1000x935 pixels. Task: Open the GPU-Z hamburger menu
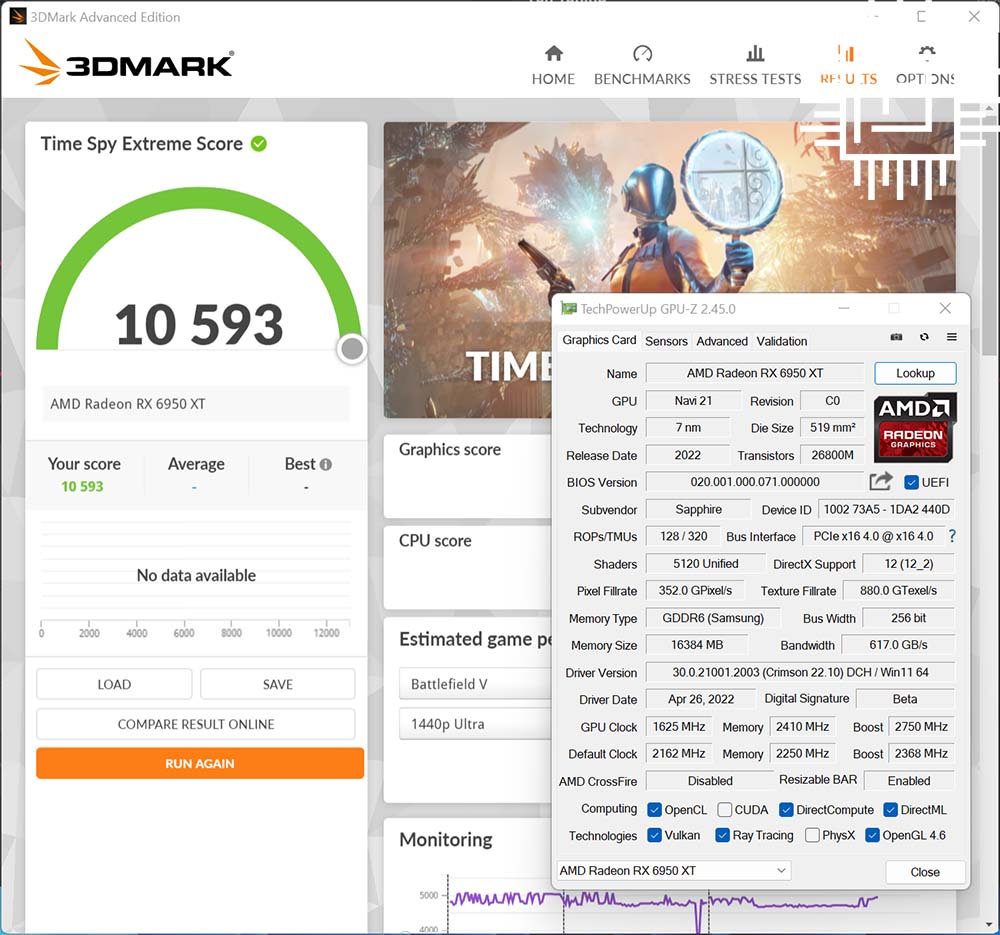[x=952, y=337]
